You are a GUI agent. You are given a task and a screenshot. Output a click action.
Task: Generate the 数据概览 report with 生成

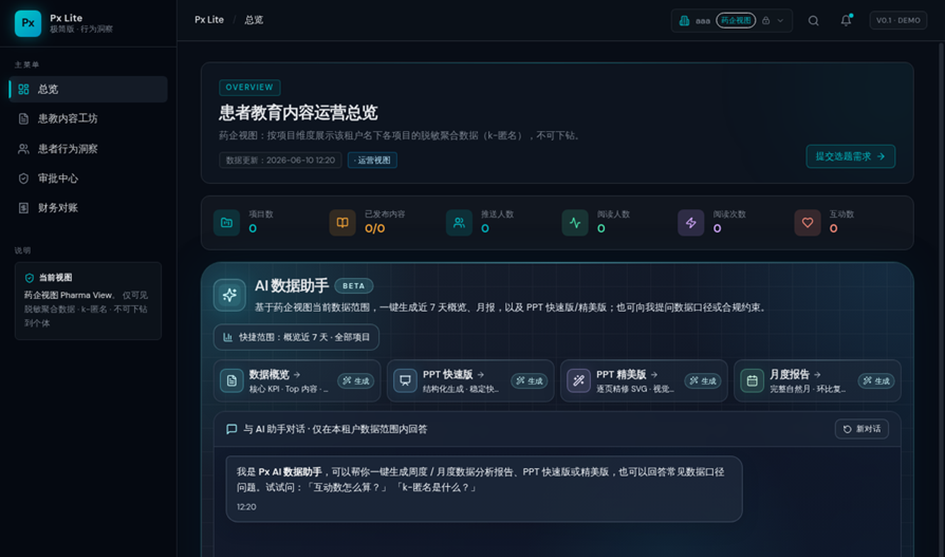click(x=356, y=381)
